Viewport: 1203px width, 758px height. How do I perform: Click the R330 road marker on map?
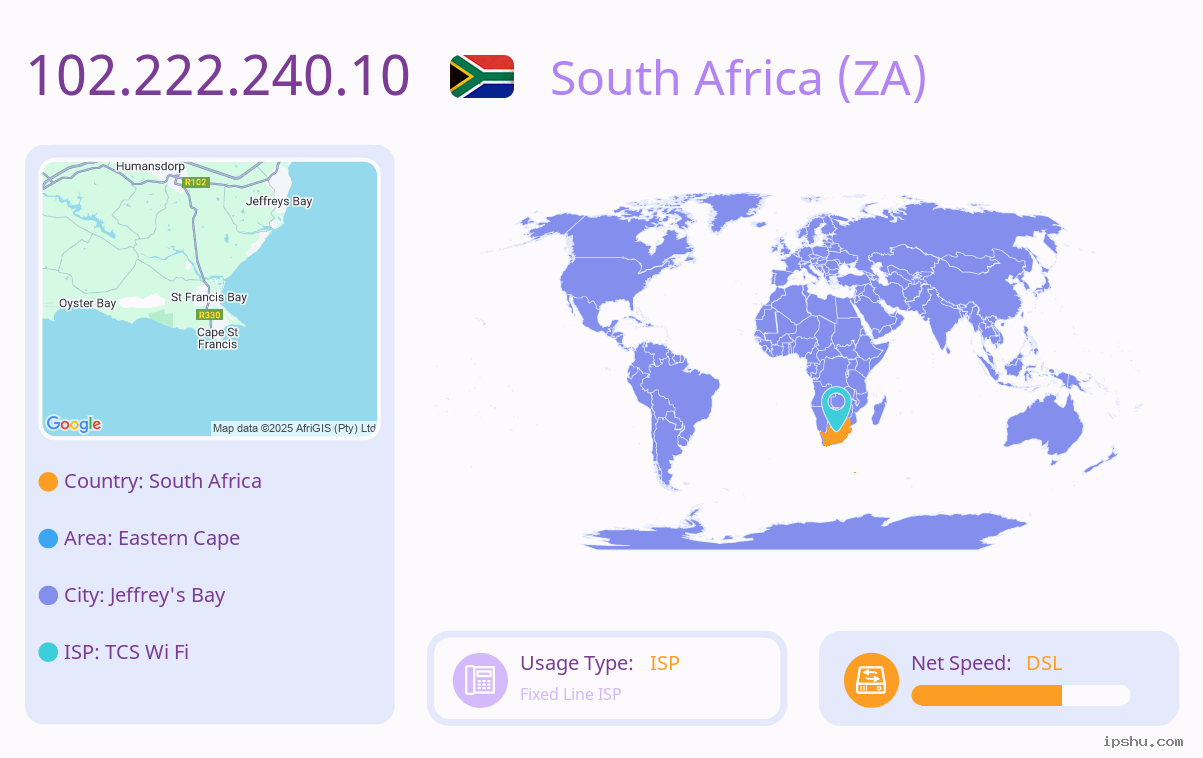point(209,315)
